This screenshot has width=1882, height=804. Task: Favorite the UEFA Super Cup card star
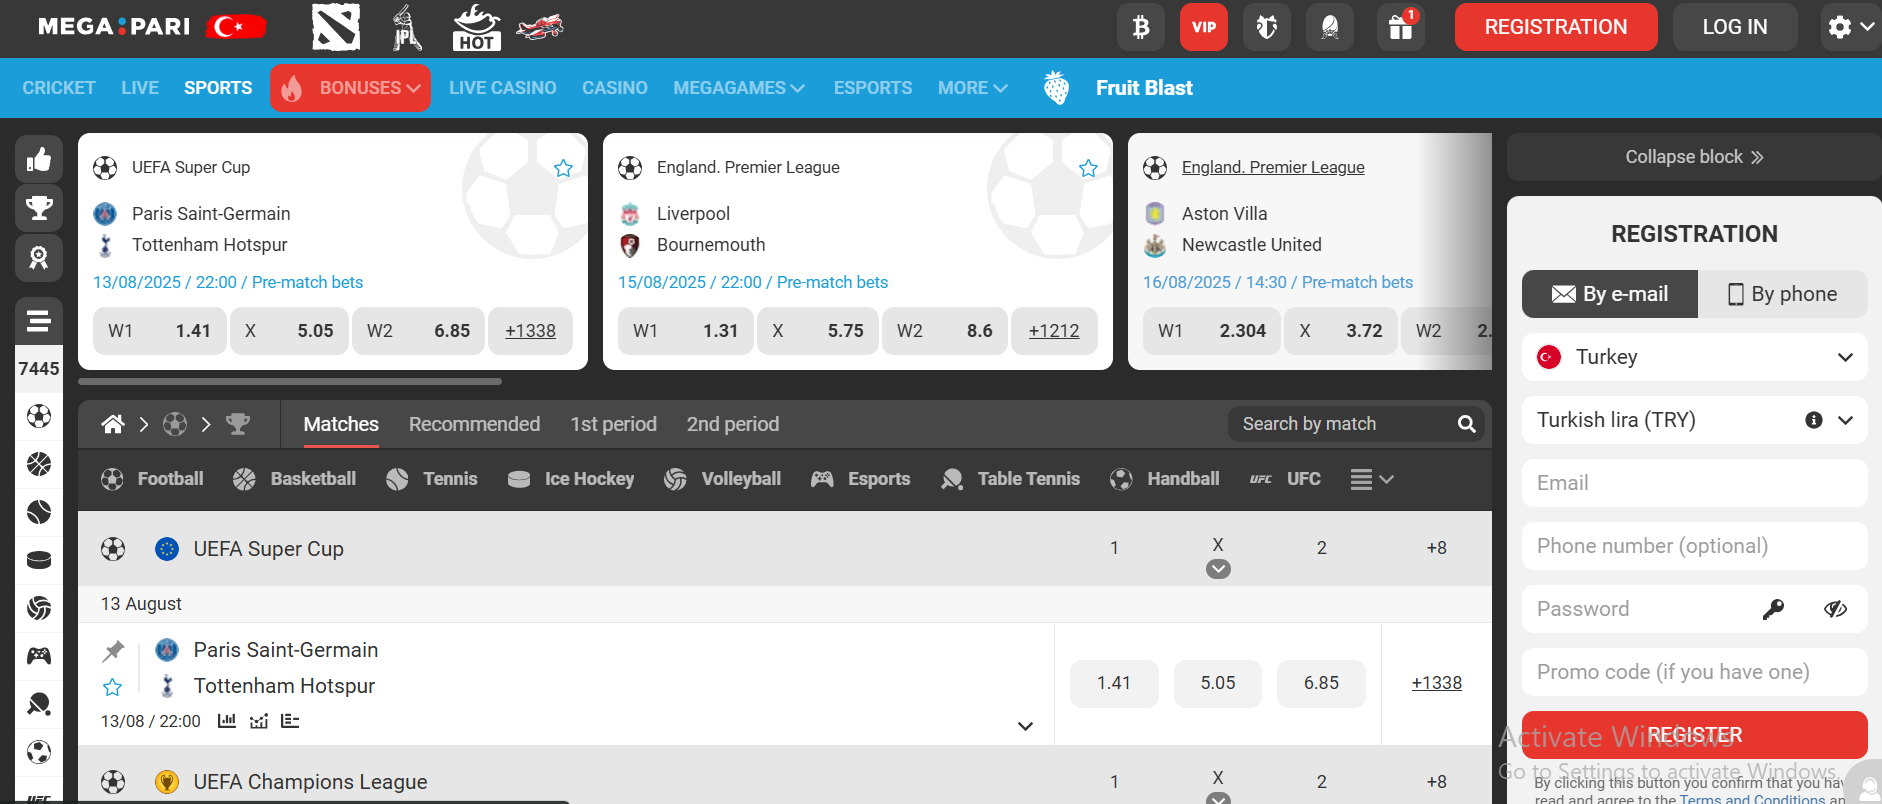point(563,168)
